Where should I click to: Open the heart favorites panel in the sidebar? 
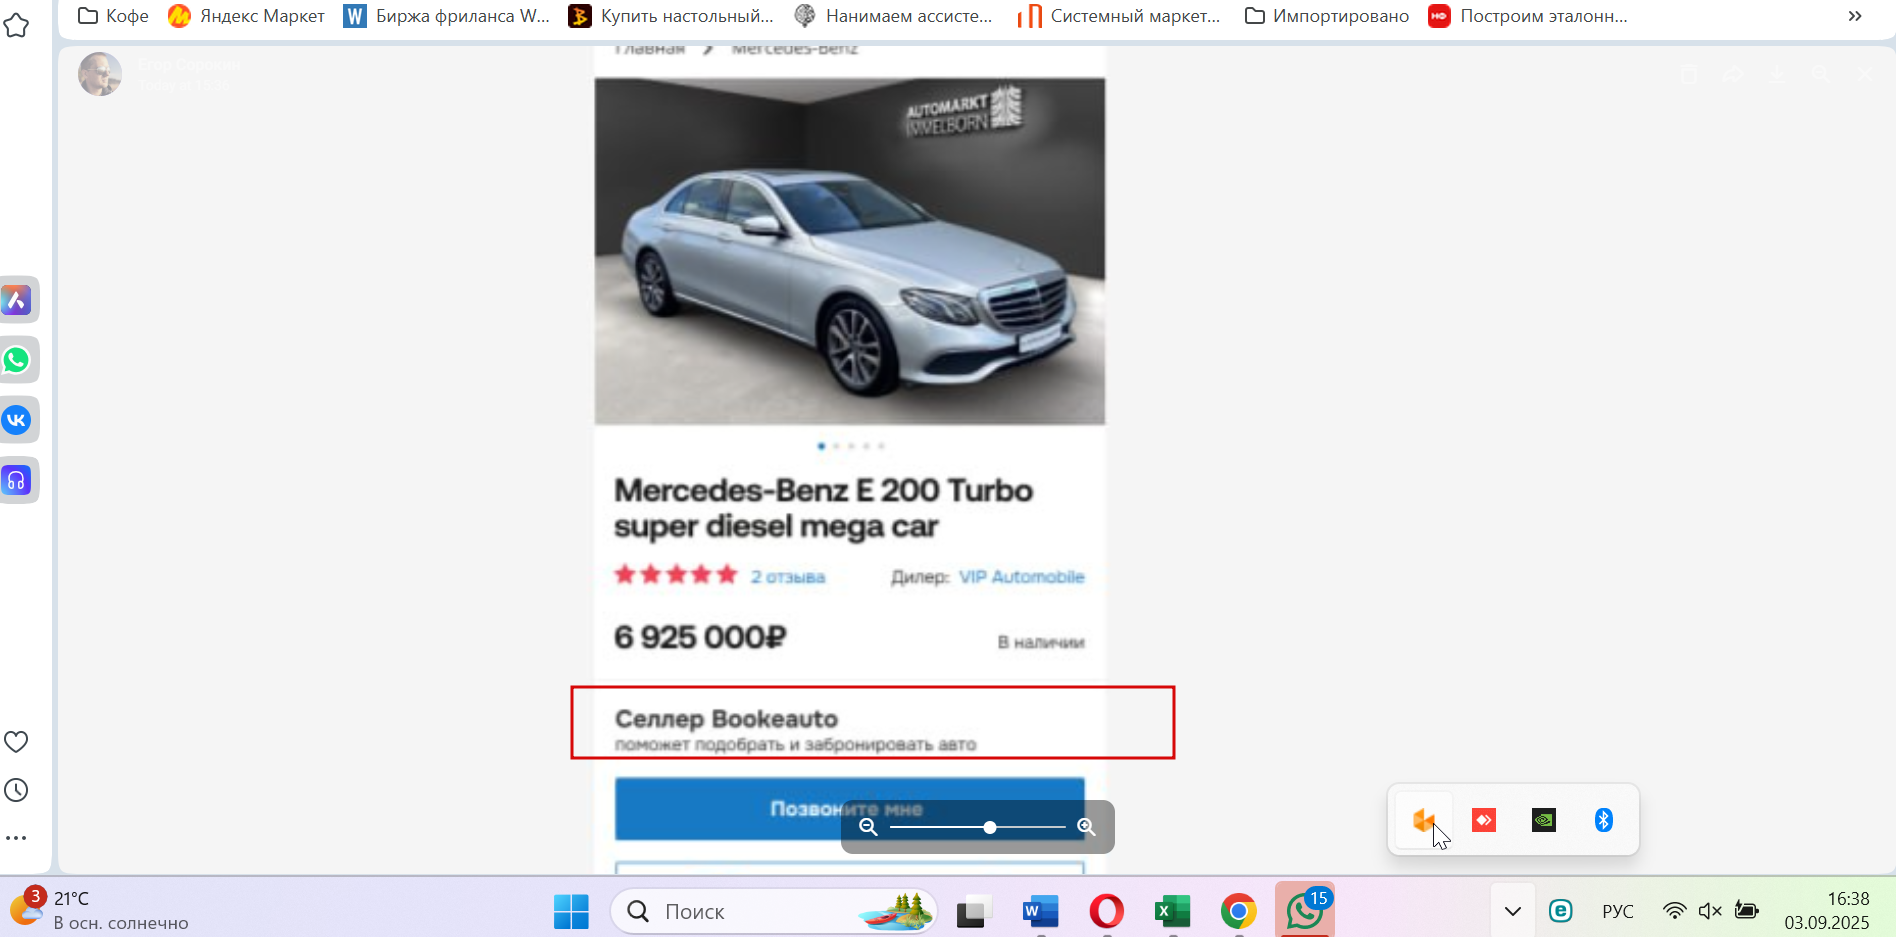coord(16,742)
